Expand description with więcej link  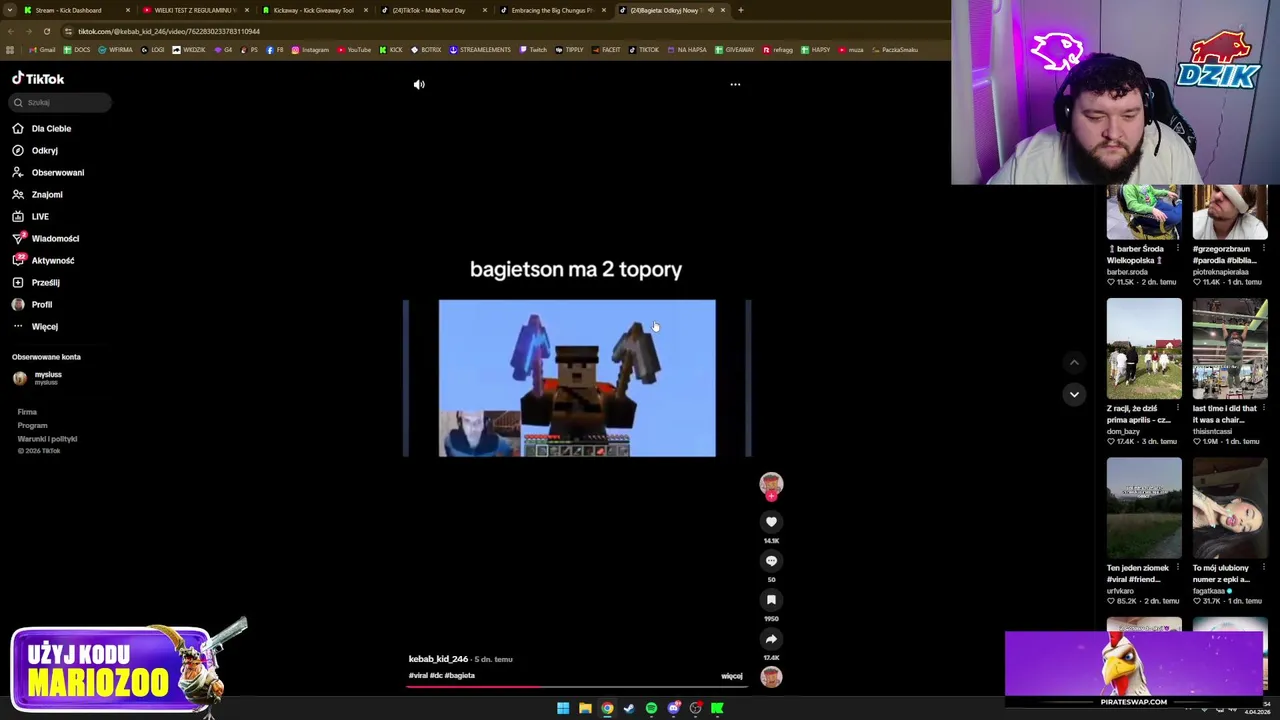pos(732,676)
